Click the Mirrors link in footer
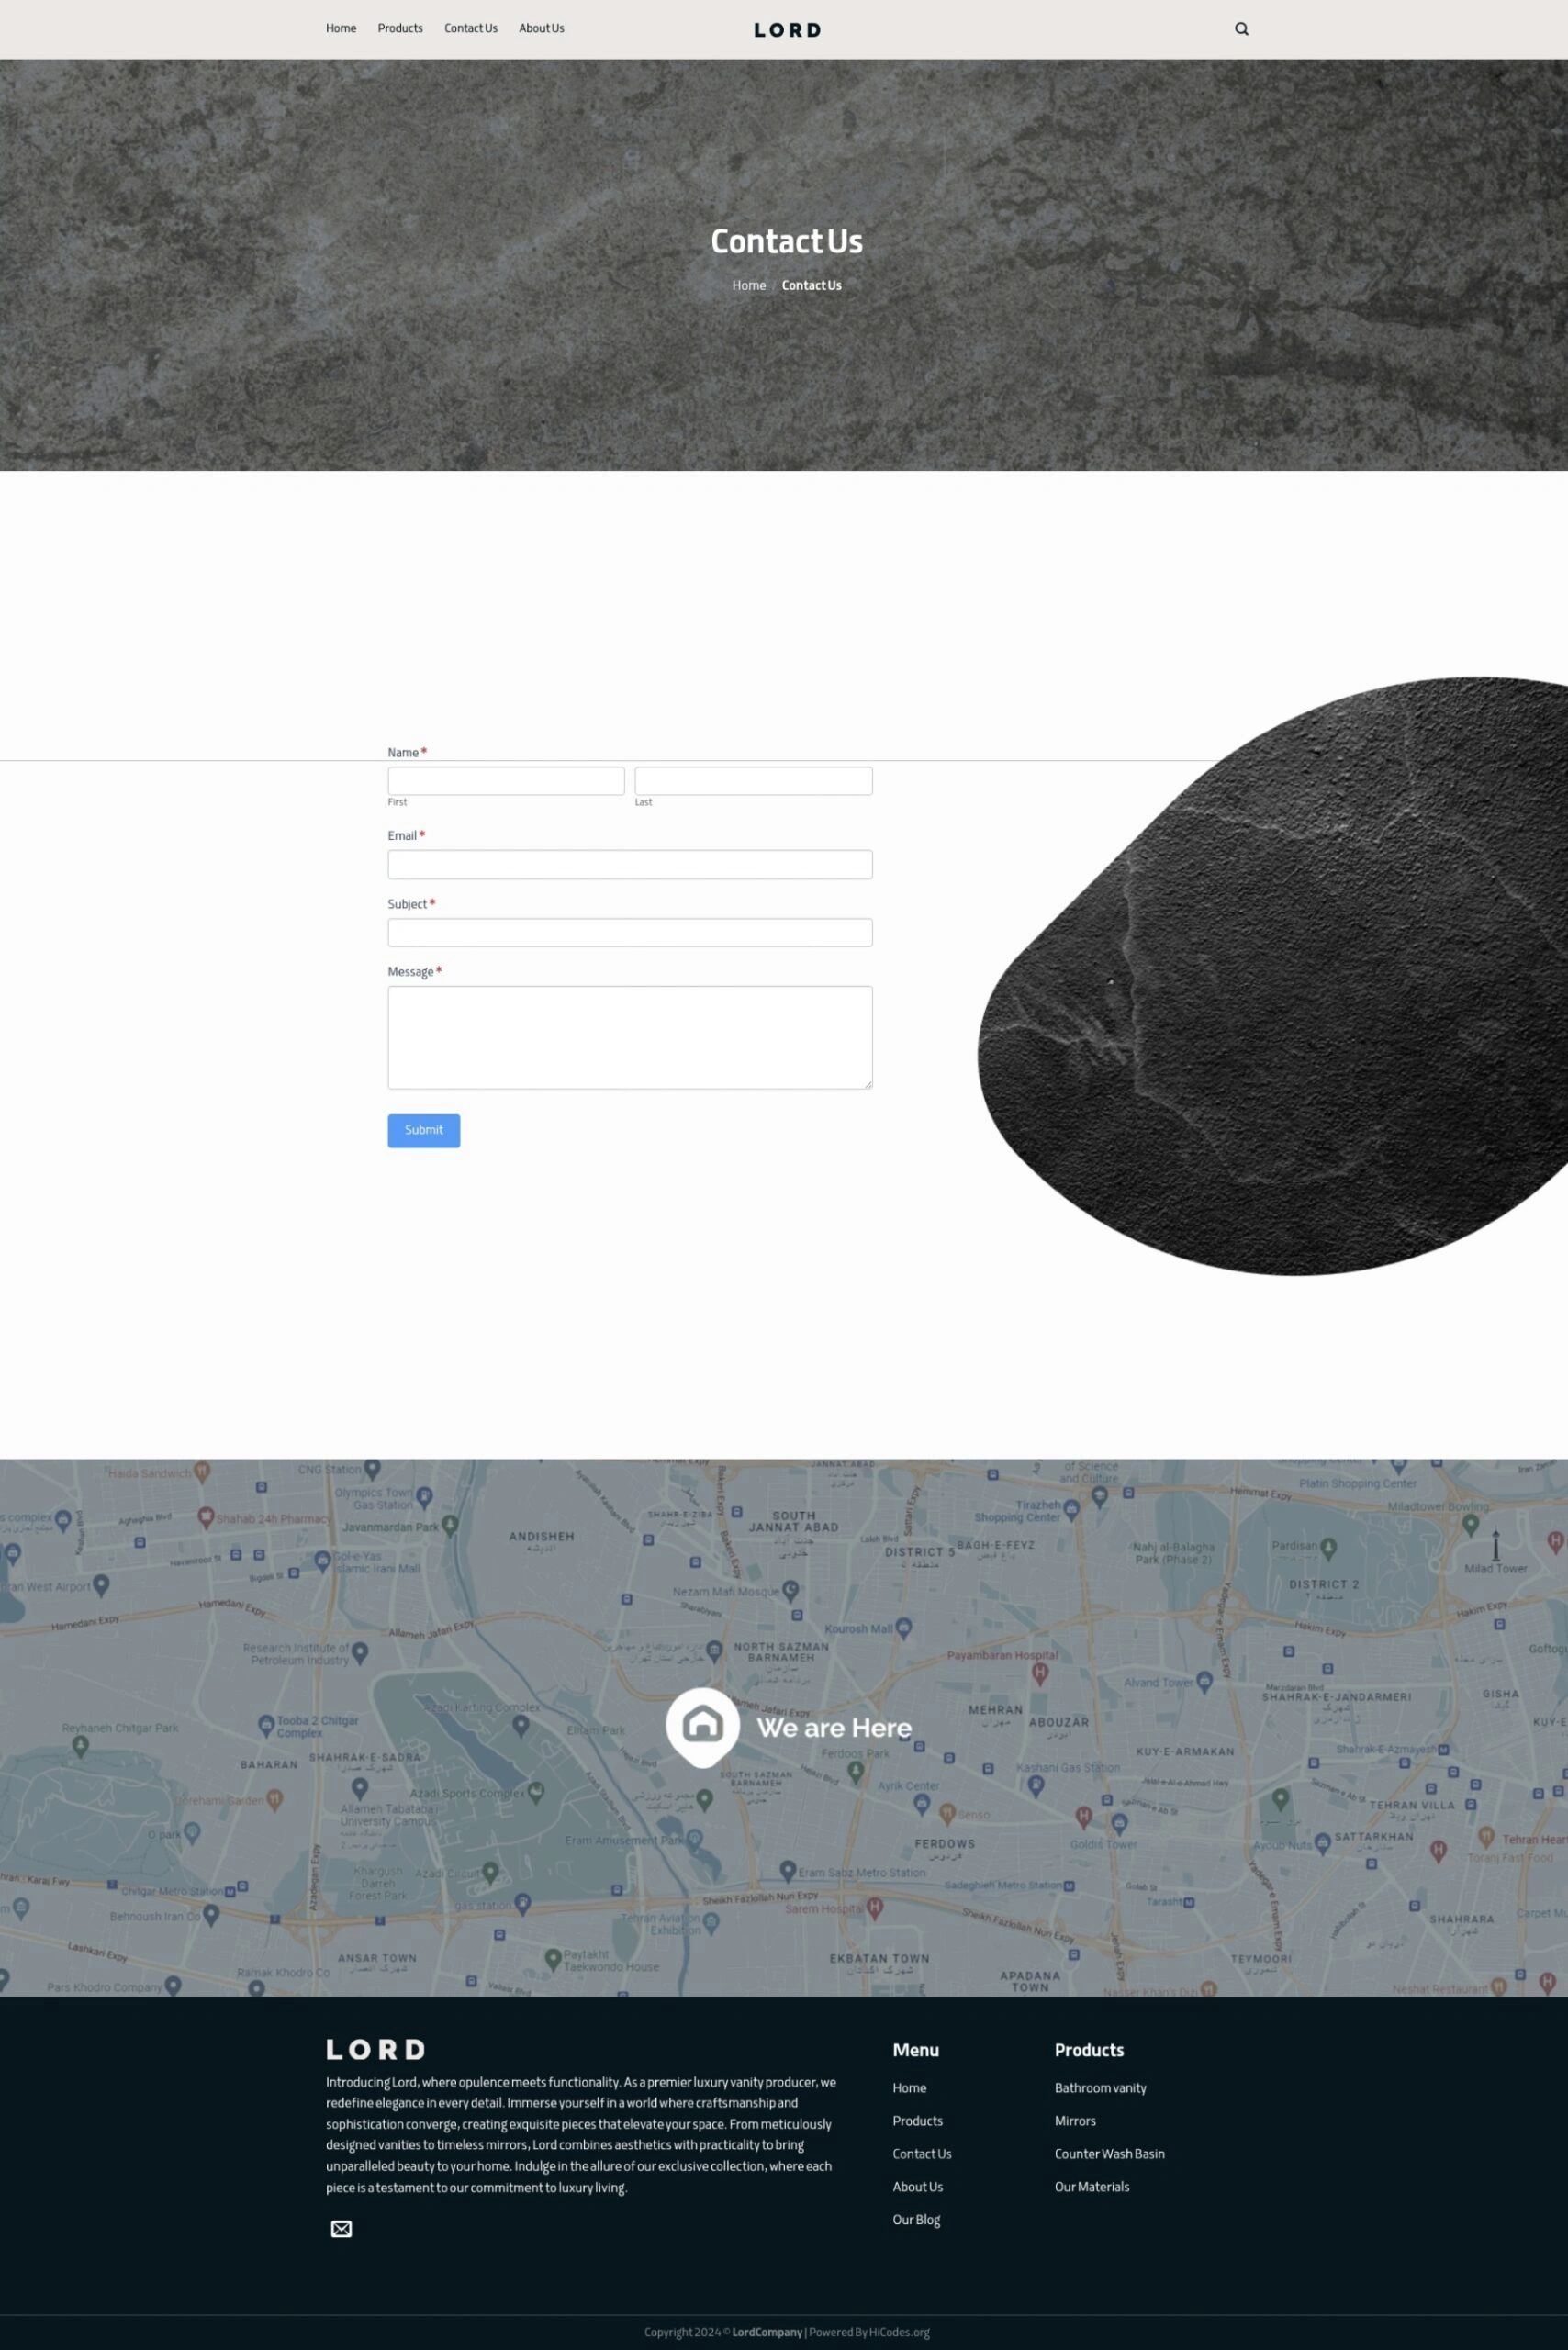1568x2350 pixels. pos(1075,2120)
